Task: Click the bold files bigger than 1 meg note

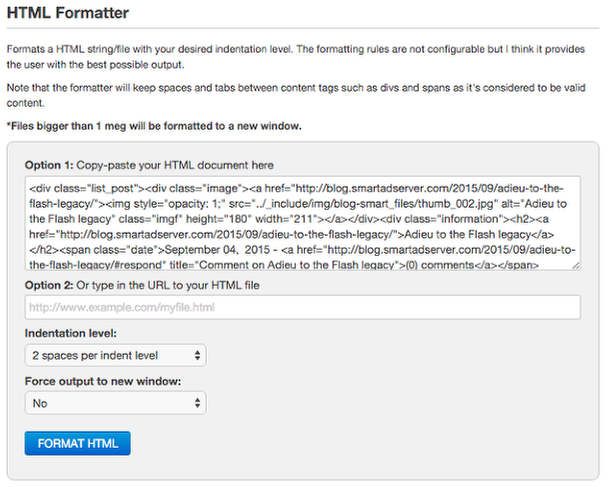Action: (x=153, y=127)
